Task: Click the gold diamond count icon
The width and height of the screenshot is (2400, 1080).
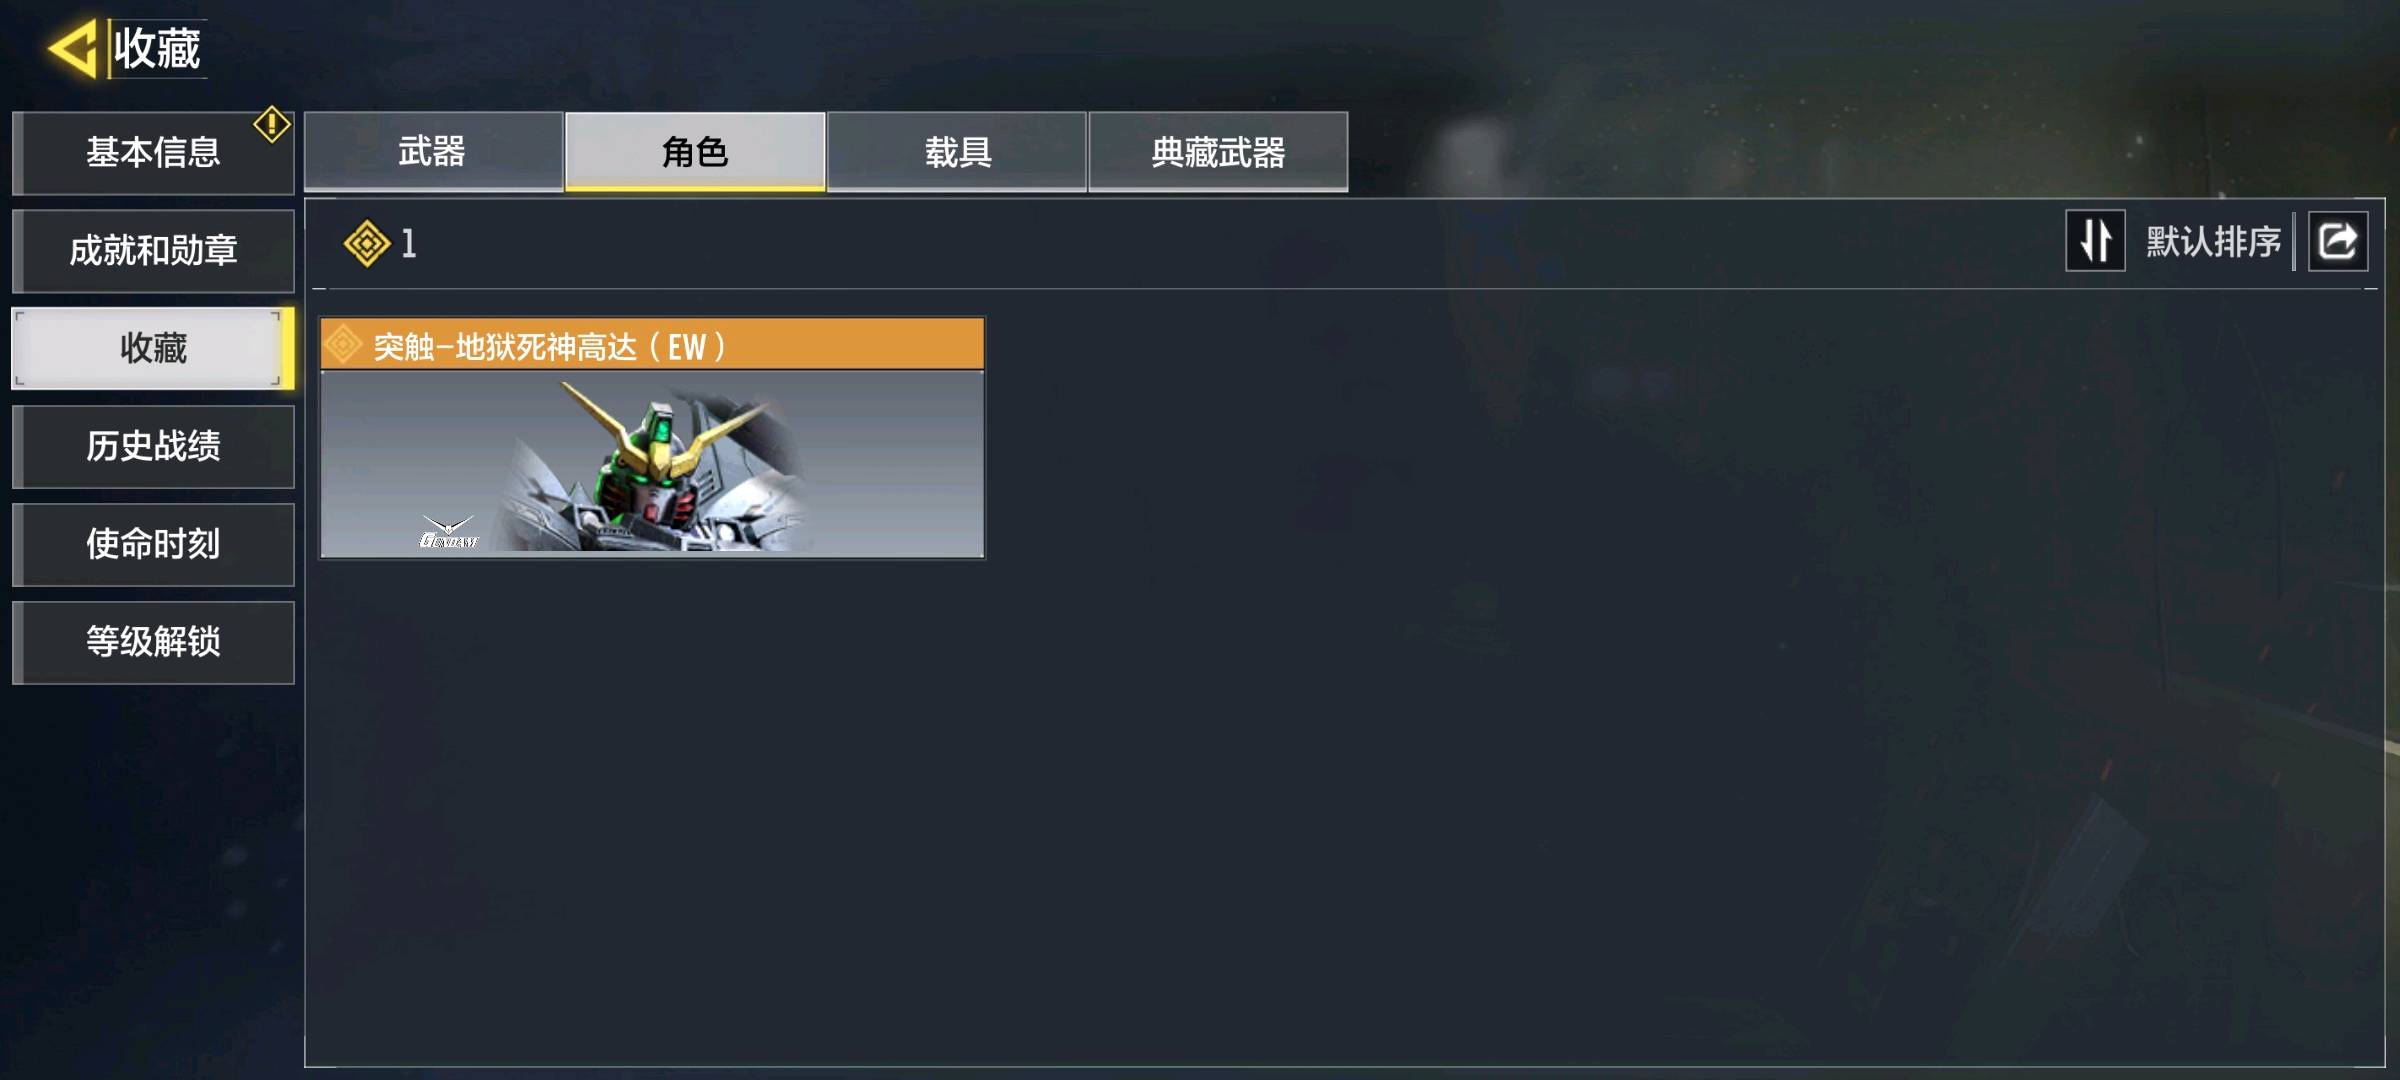Action: [x=367, y=243]
